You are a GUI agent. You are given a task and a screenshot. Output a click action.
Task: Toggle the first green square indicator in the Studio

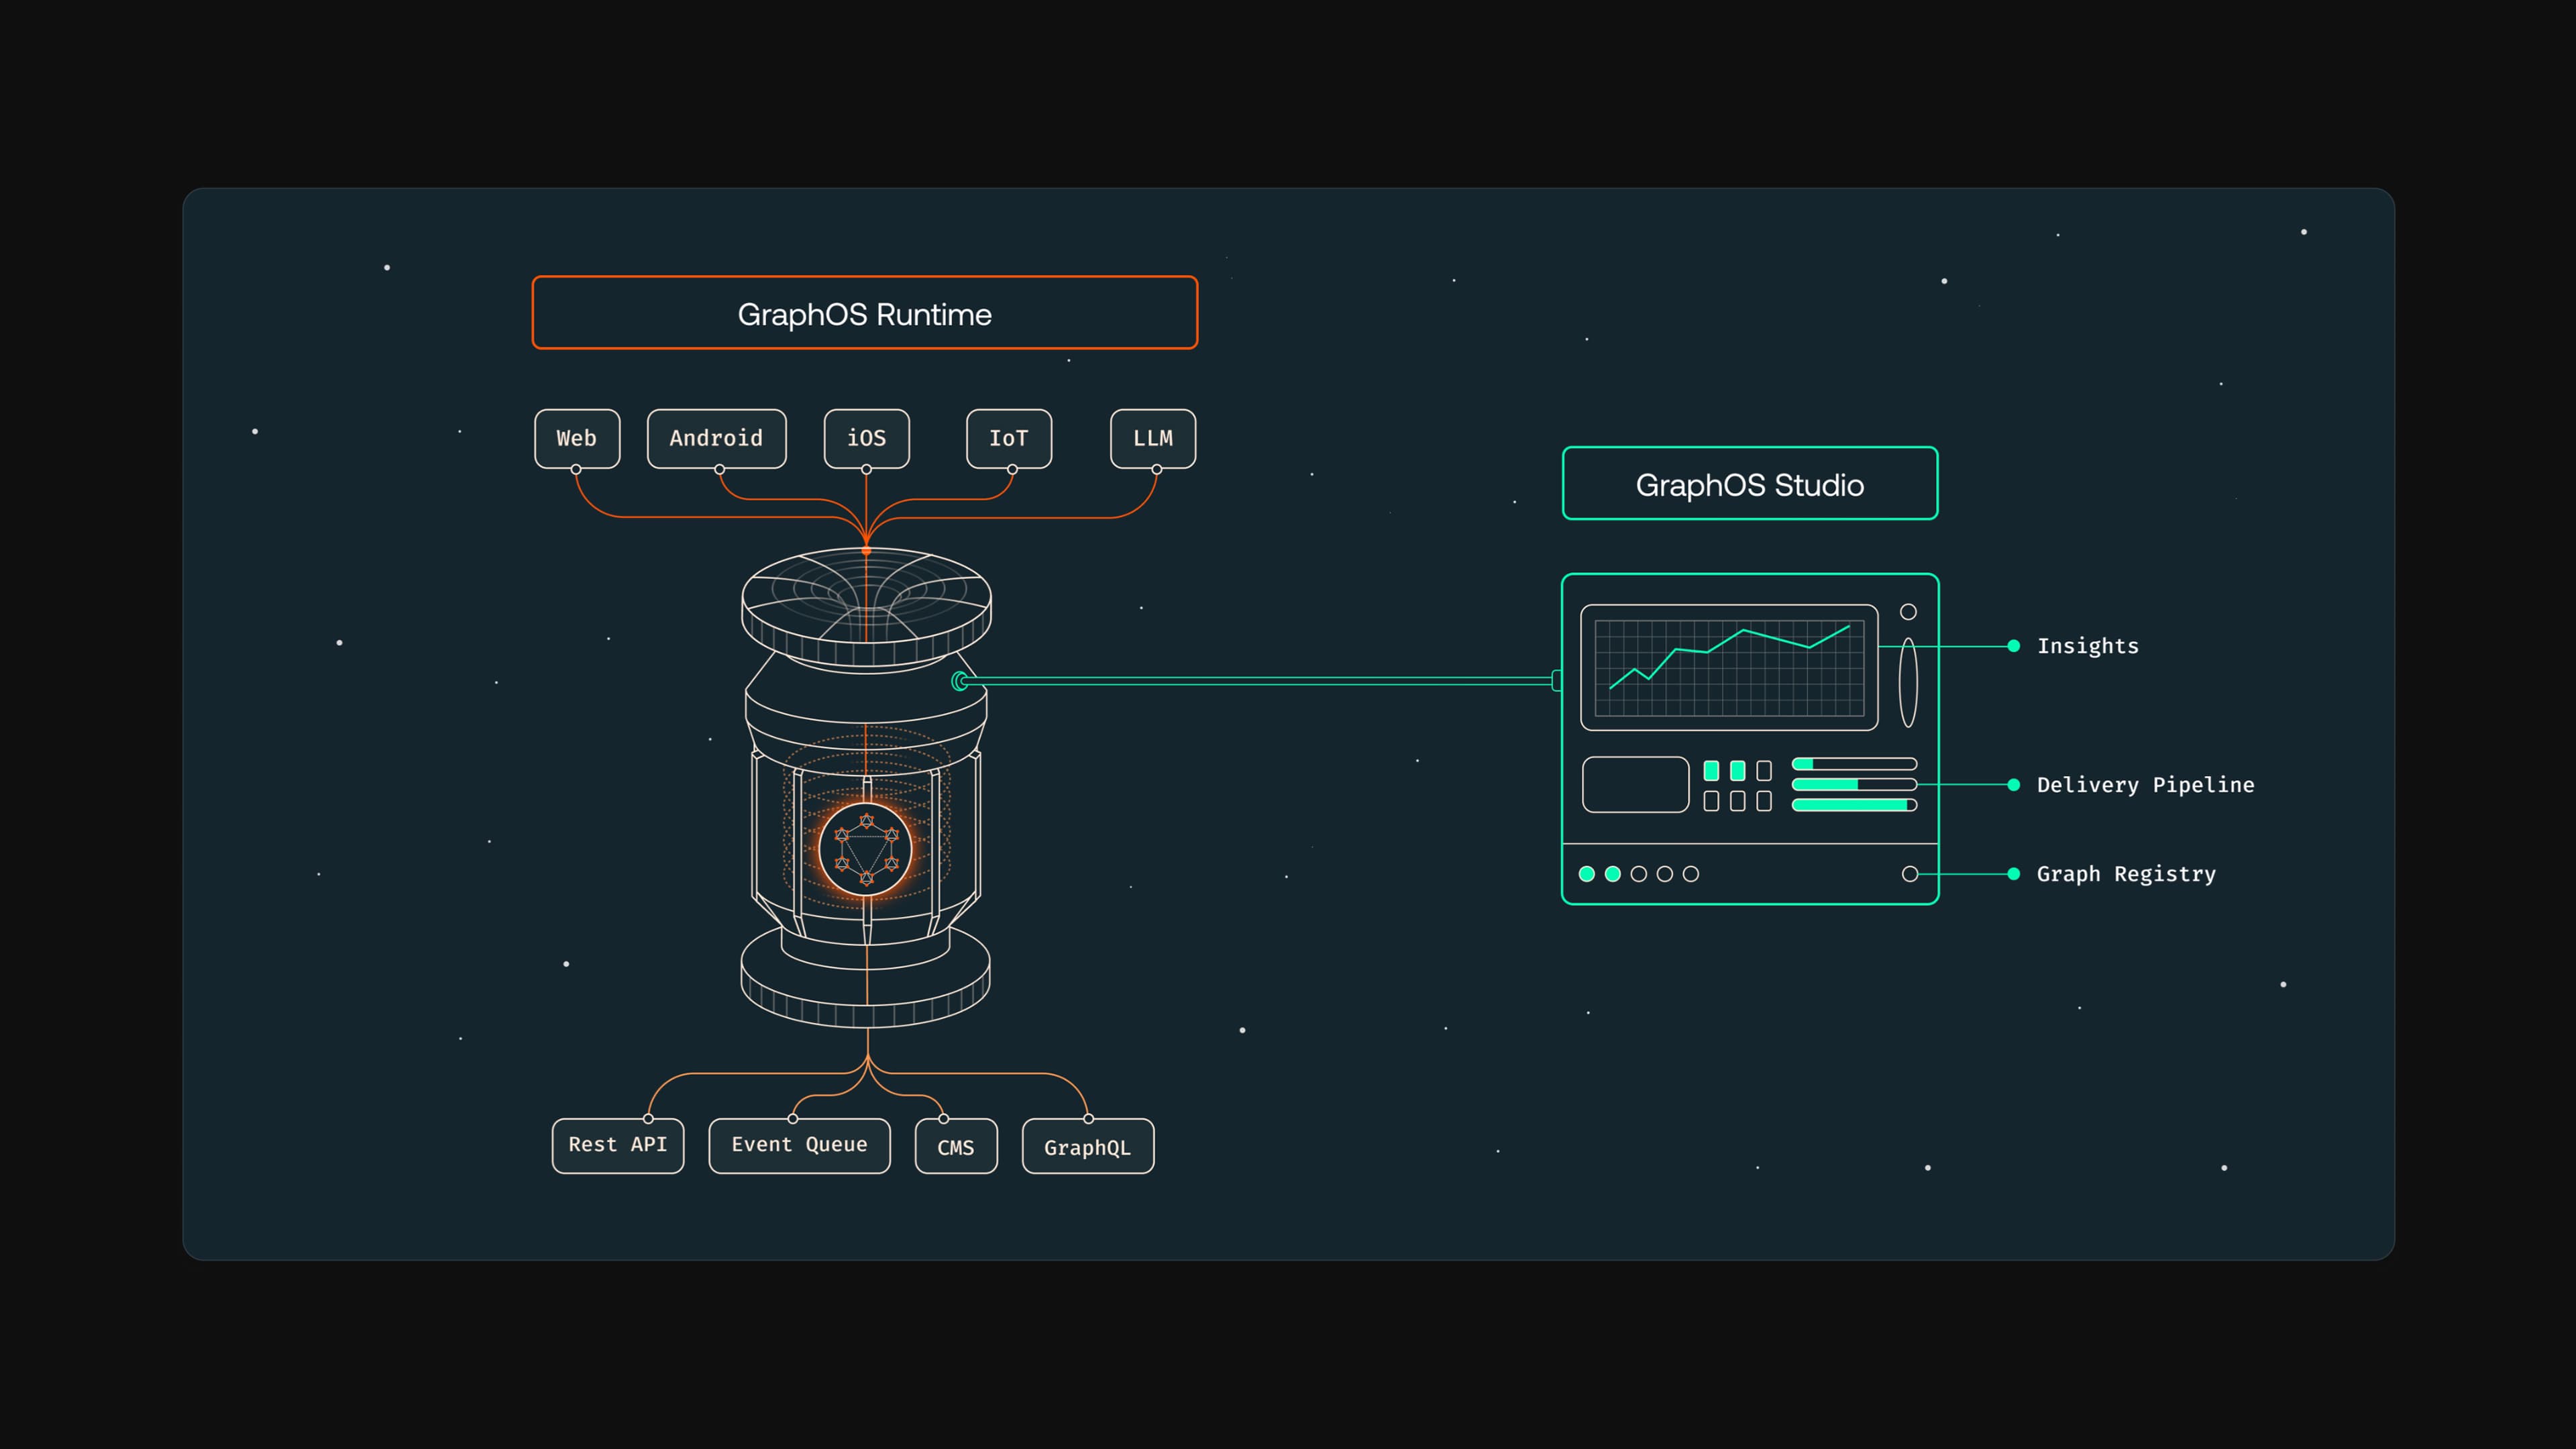coord(1711,770)
